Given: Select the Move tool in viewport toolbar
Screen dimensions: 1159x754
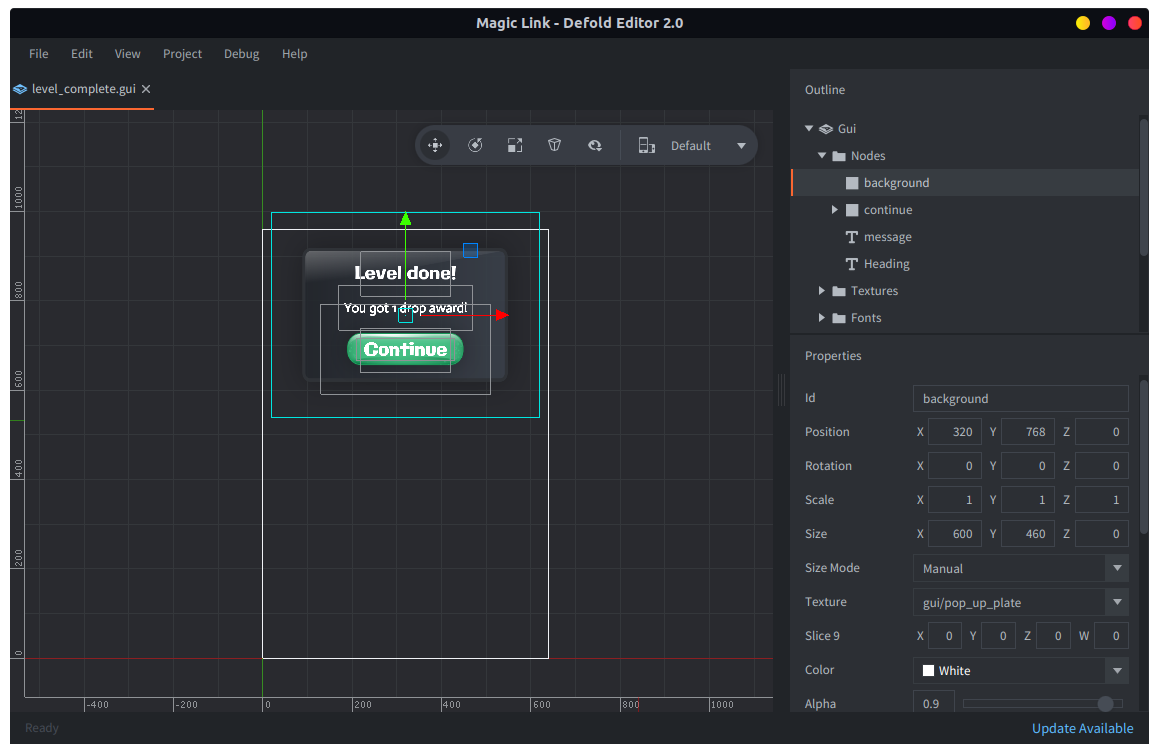Looking at the screenshot, I should click(x=435, y=146).
